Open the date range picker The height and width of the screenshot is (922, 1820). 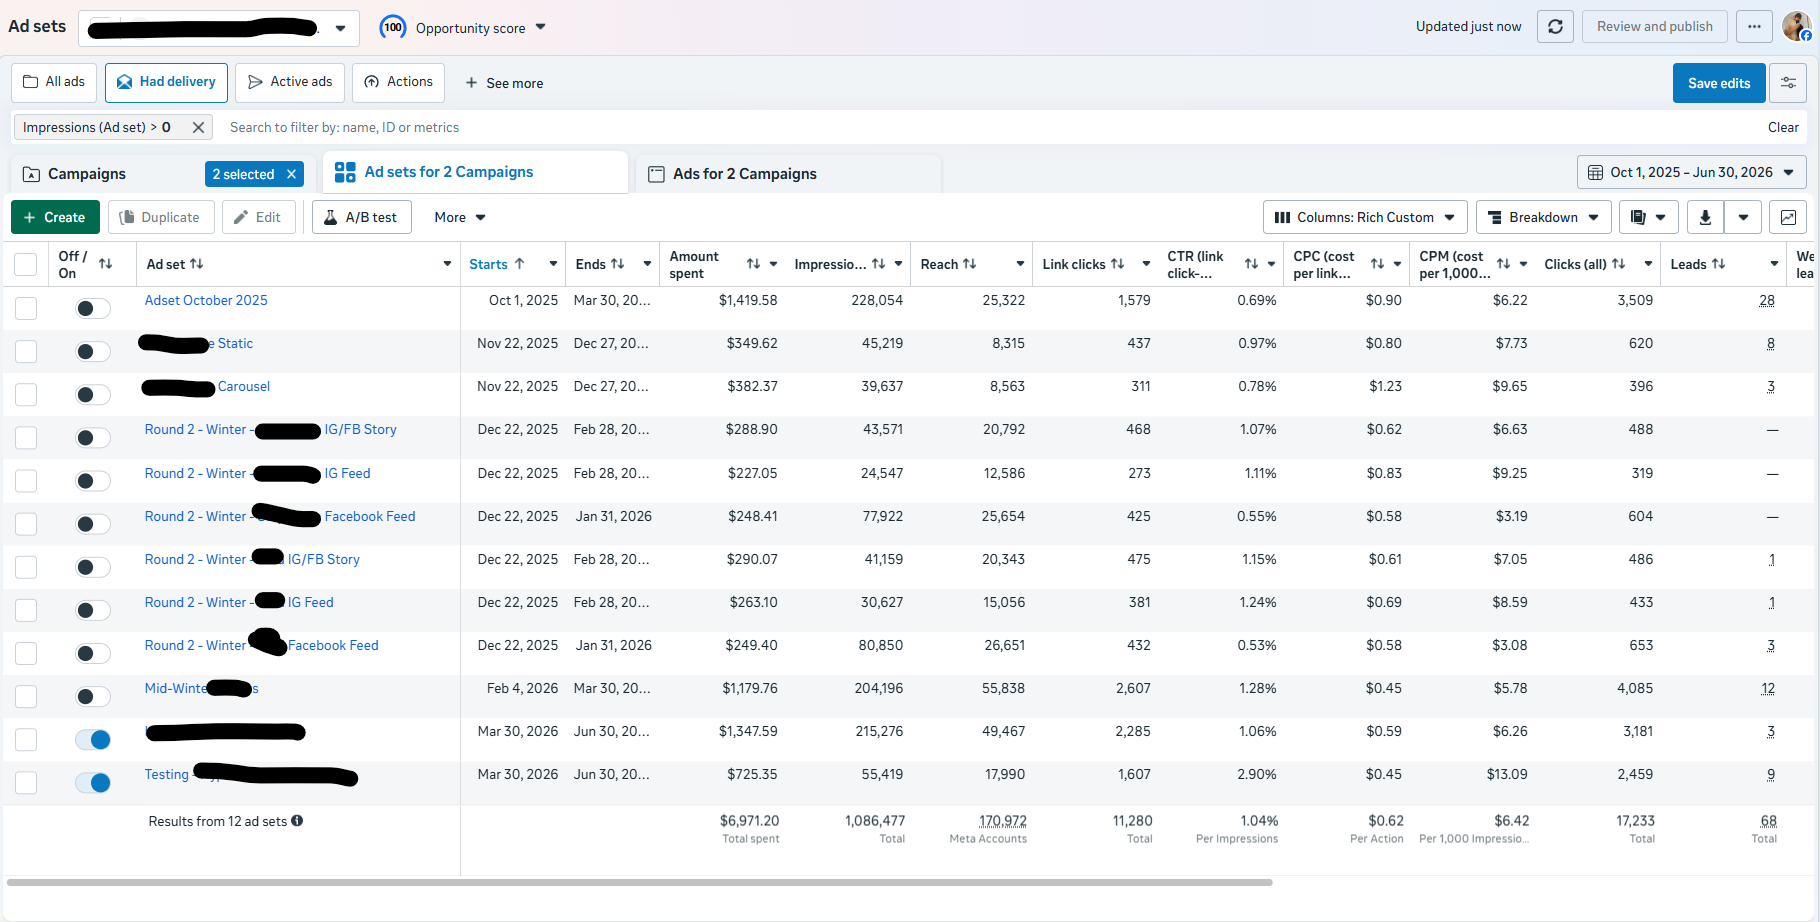tap(1692, 172)
